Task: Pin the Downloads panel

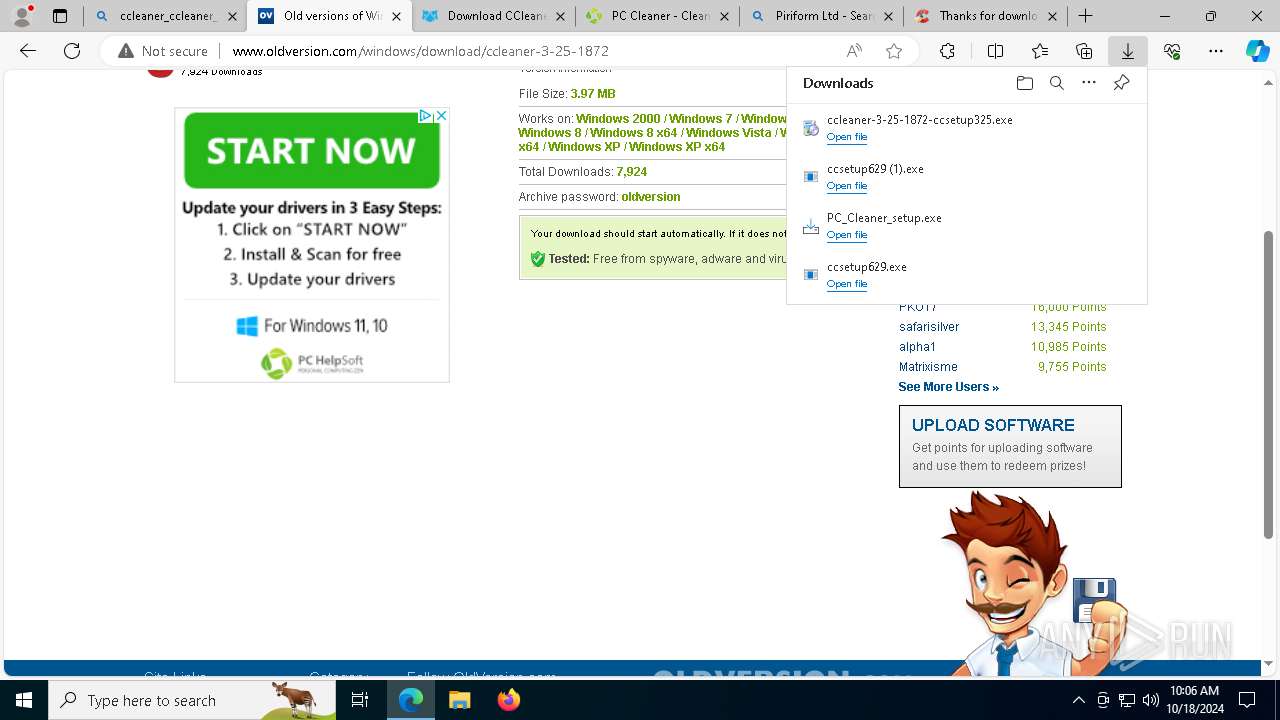Action: [1121, 83]
